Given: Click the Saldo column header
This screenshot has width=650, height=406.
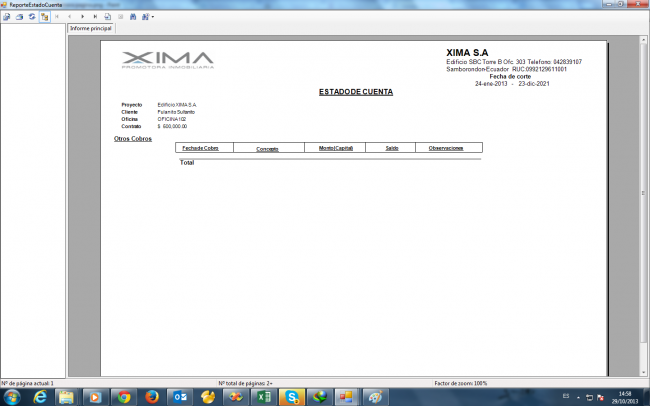Looking at the screenshot, I should 392,148.
